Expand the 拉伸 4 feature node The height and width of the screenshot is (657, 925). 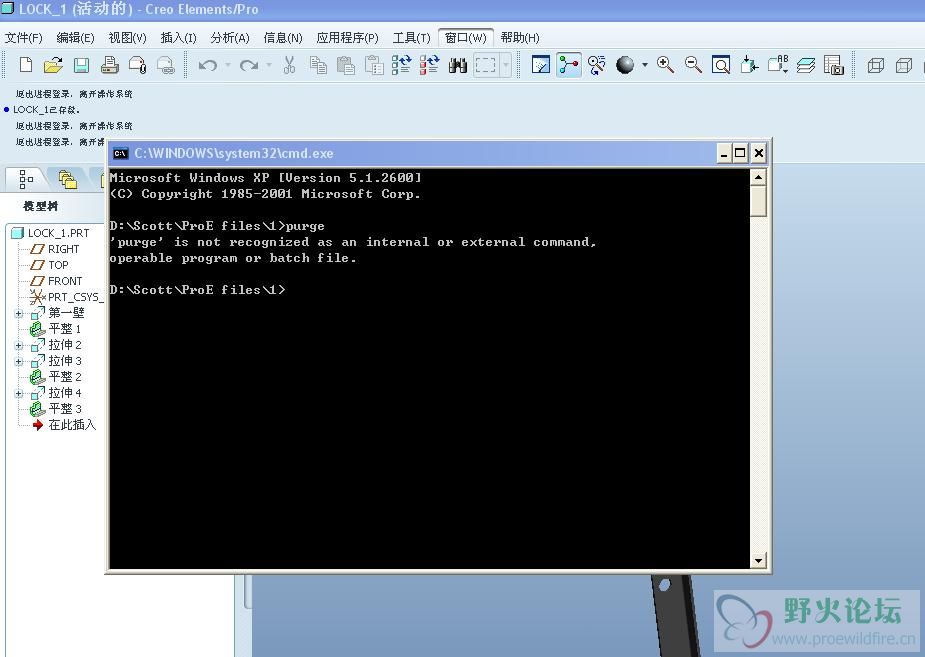pyautogui.click(x=19, y=393)
